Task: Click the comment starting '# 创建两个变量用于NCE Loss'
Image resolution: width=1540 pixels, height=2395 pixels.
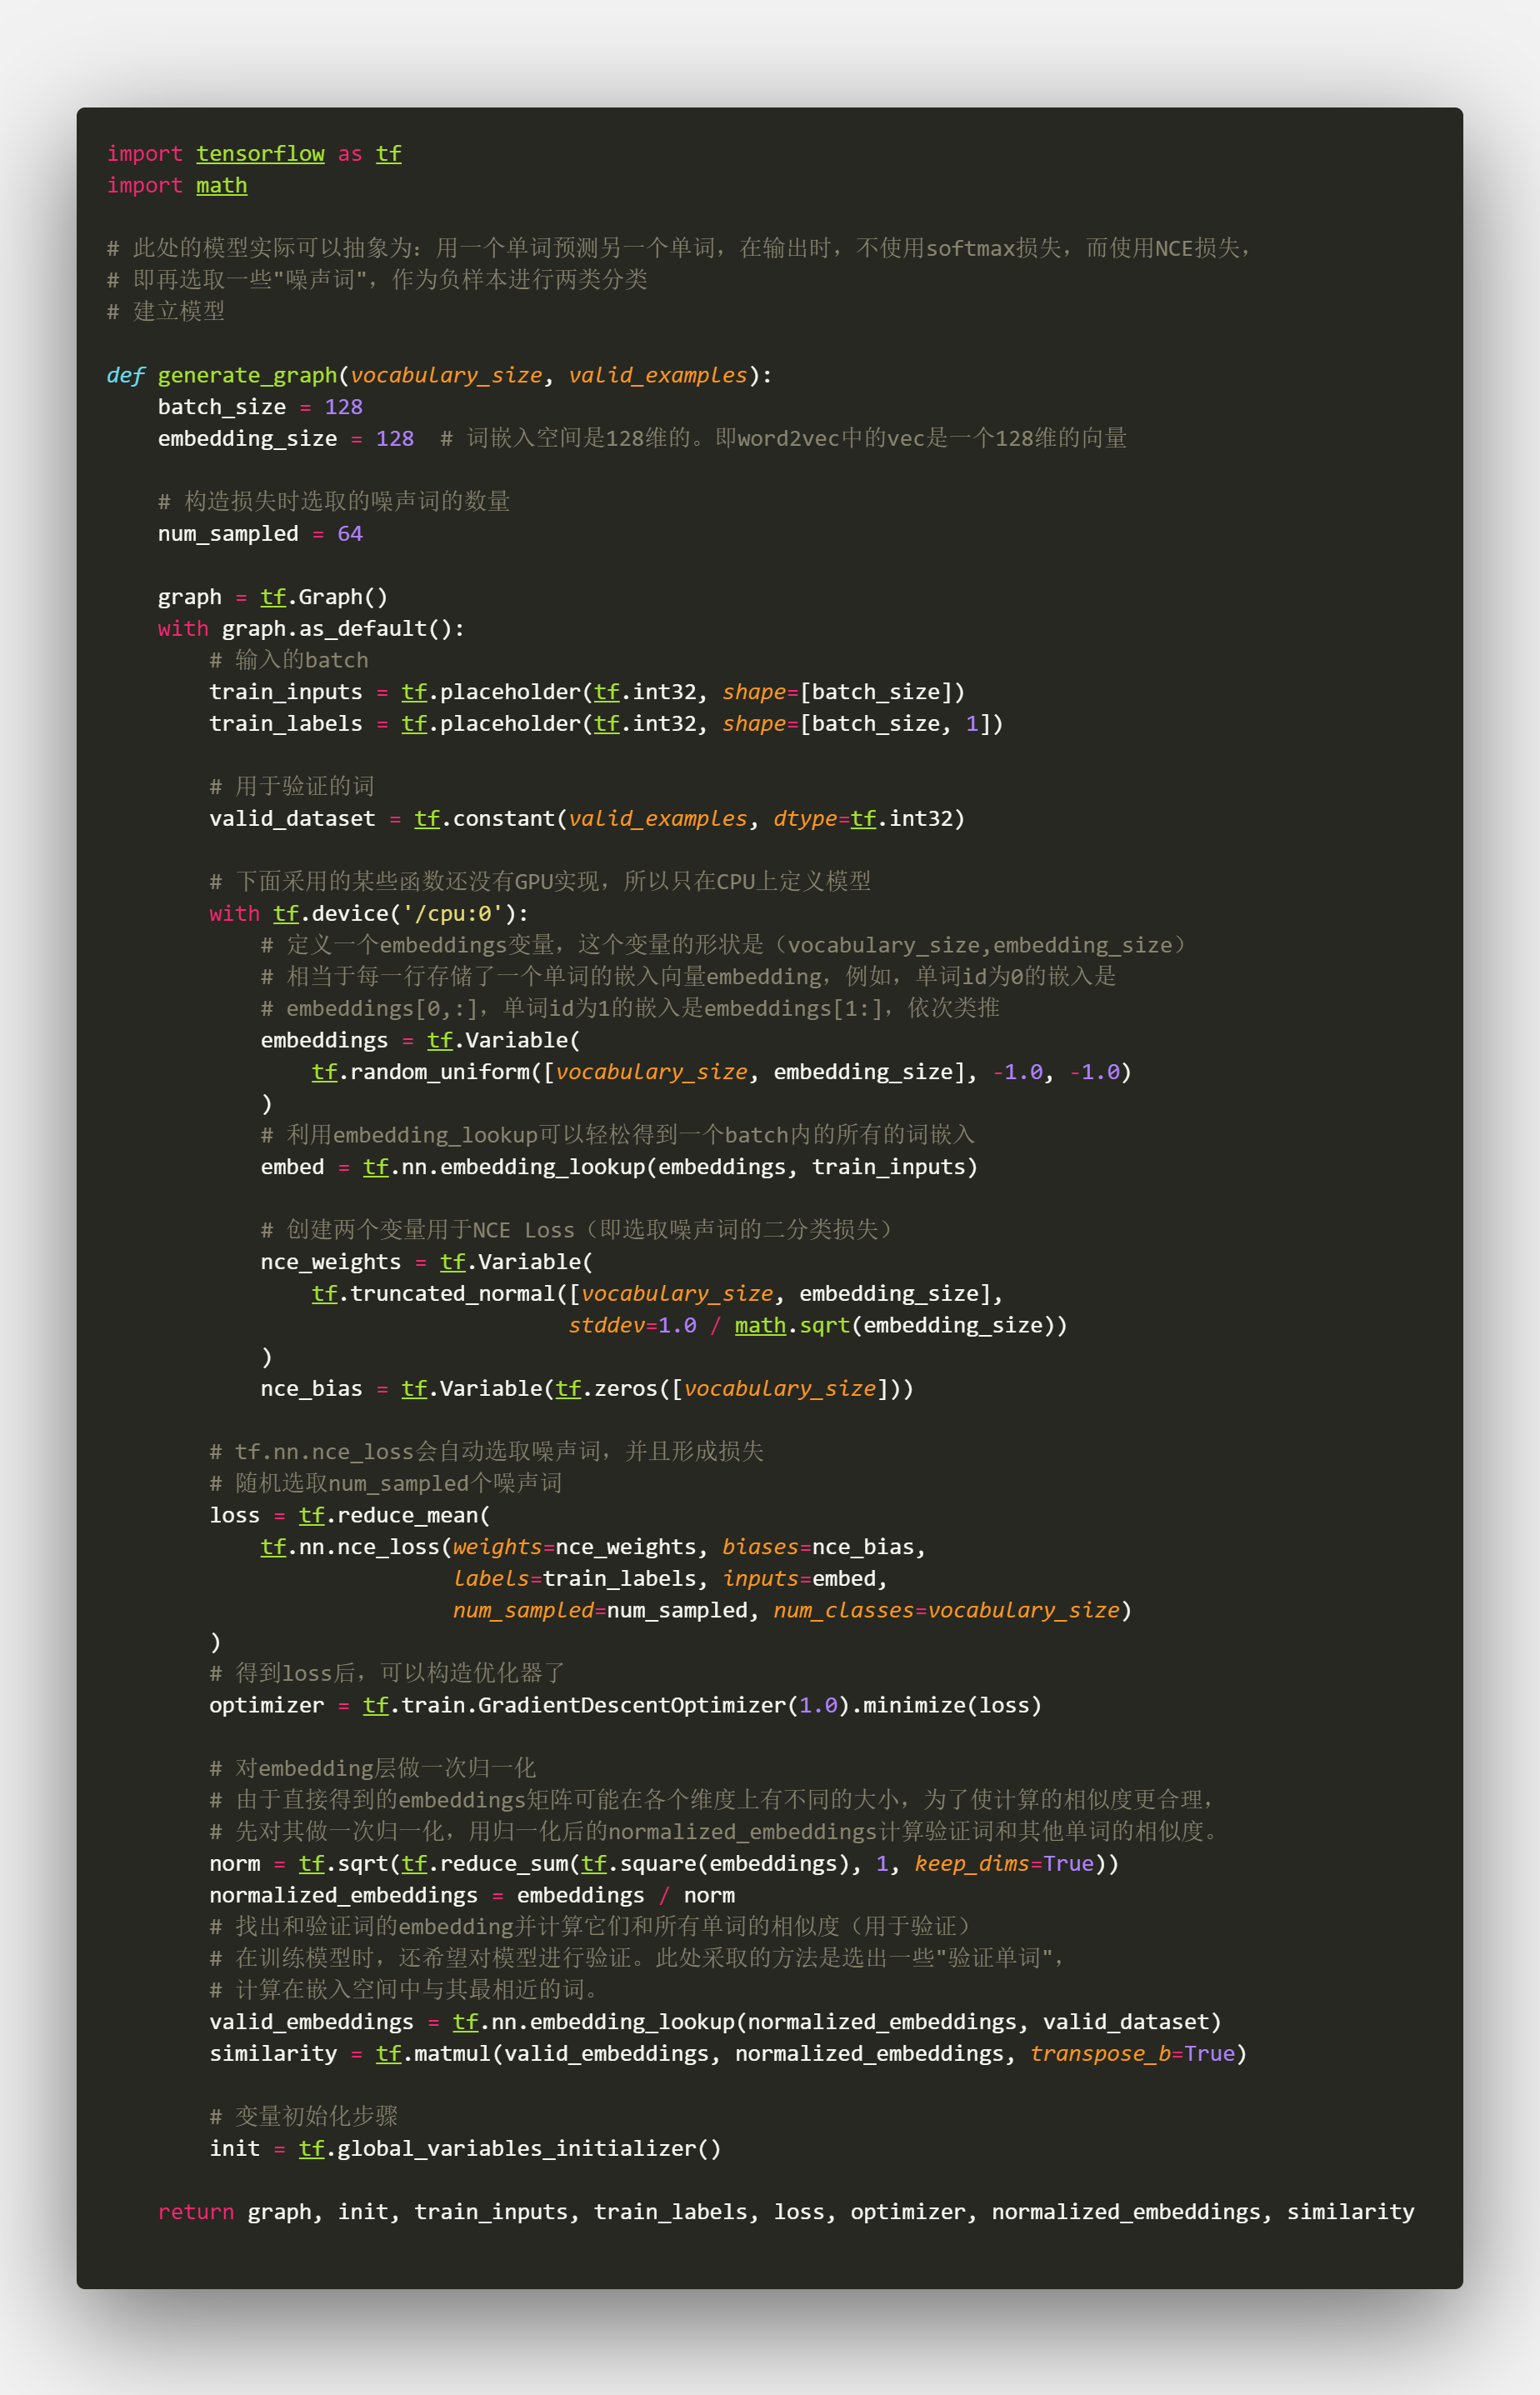Action: pyautogui.click(x=579, y=1231)
